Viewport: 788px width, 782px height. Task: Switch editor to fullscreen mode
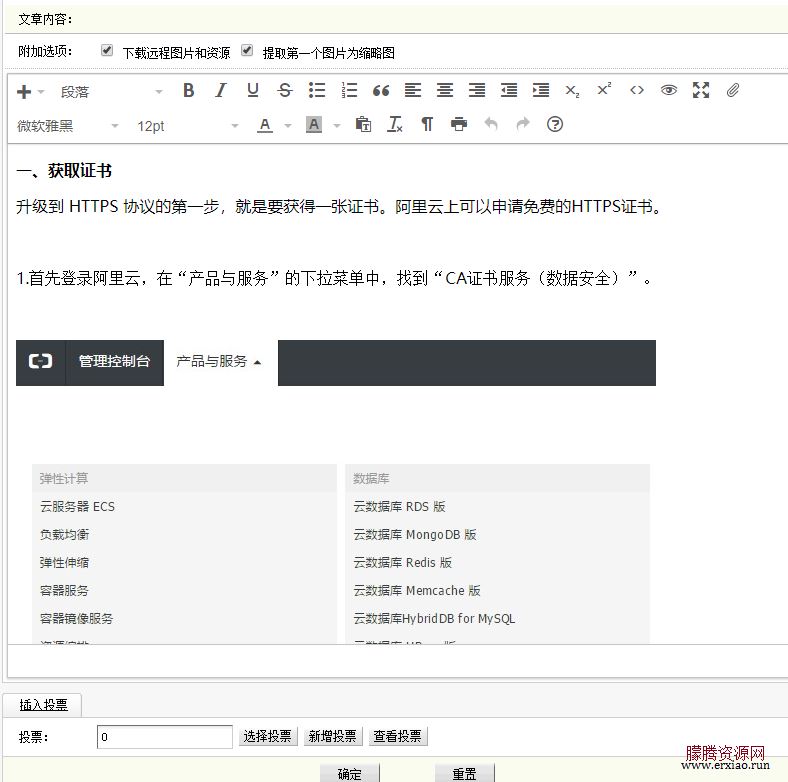click(x=701, y=90)
